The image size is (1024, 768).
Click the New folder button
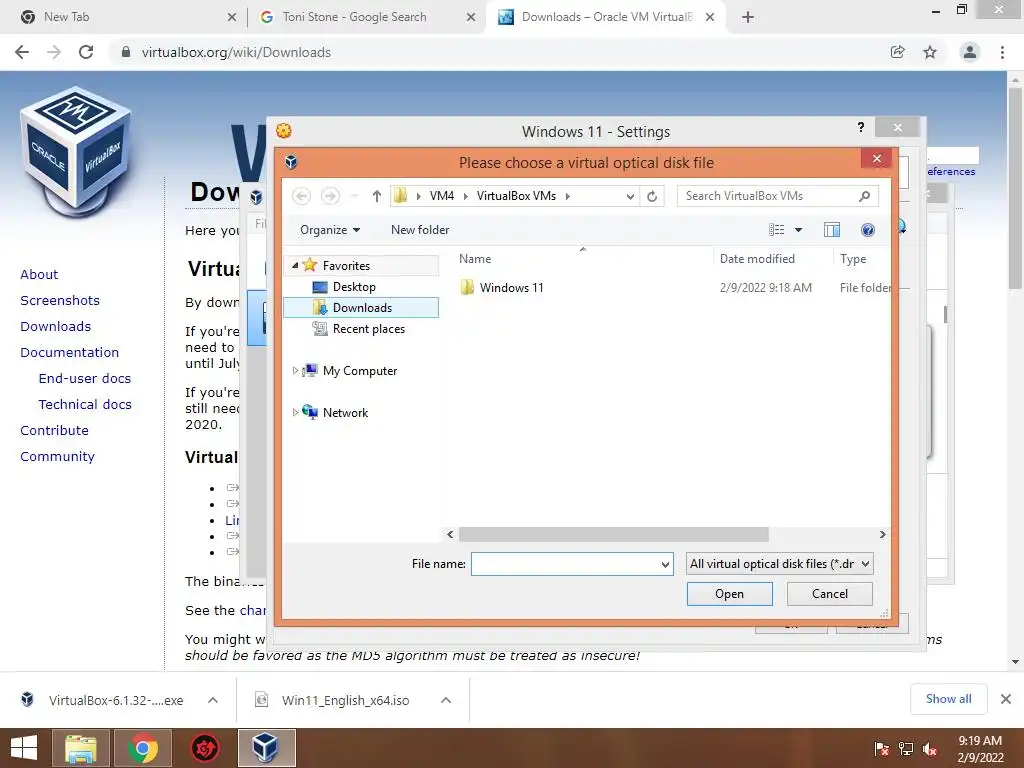[x=420, y=230]
